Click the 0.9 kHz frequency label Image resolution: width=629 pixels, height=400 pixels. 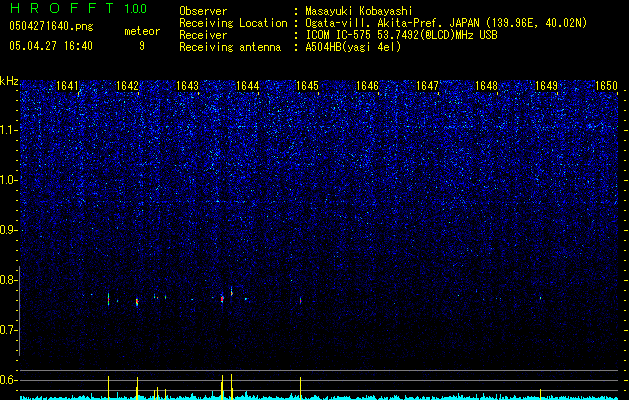point(8,230)
